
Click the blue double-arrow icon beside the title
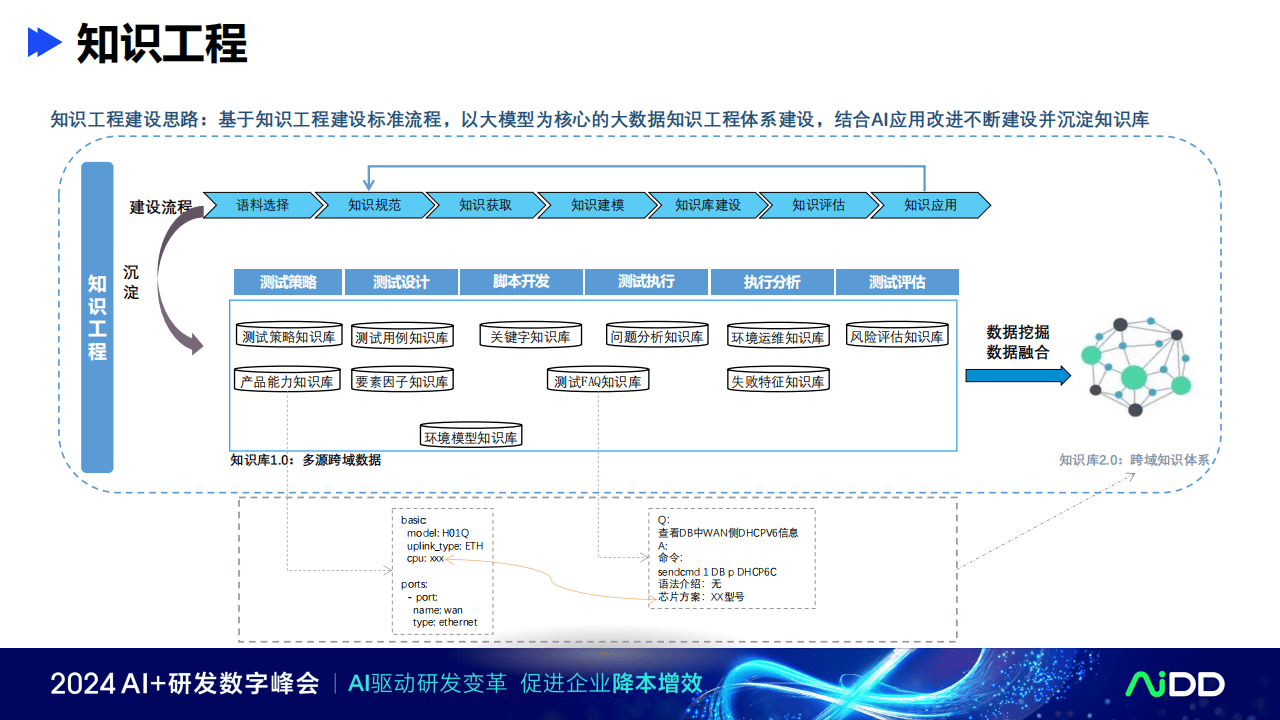tap(45, 42)
